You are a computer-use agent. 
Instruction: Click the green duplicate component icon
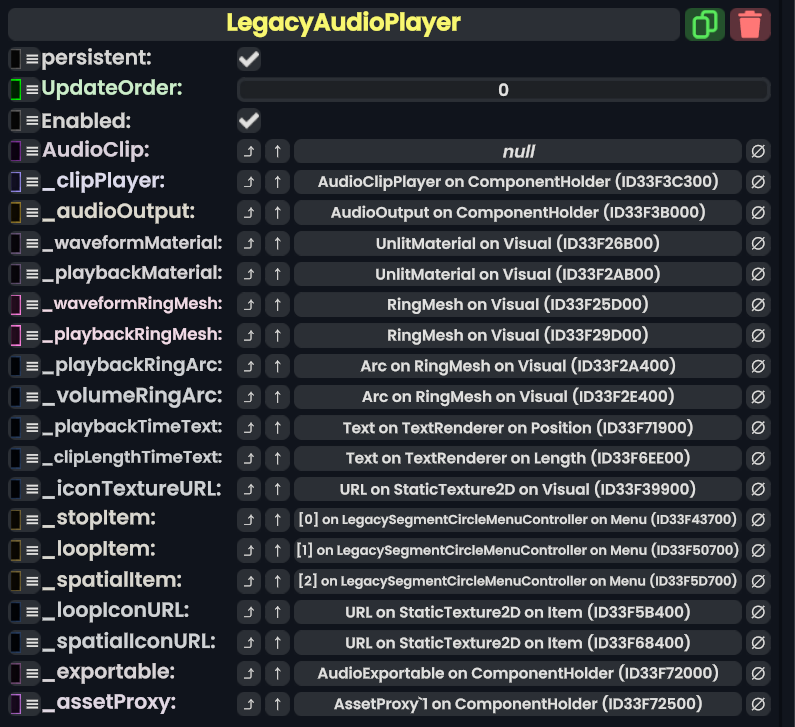pyautogui.click(x=704, y=24)
